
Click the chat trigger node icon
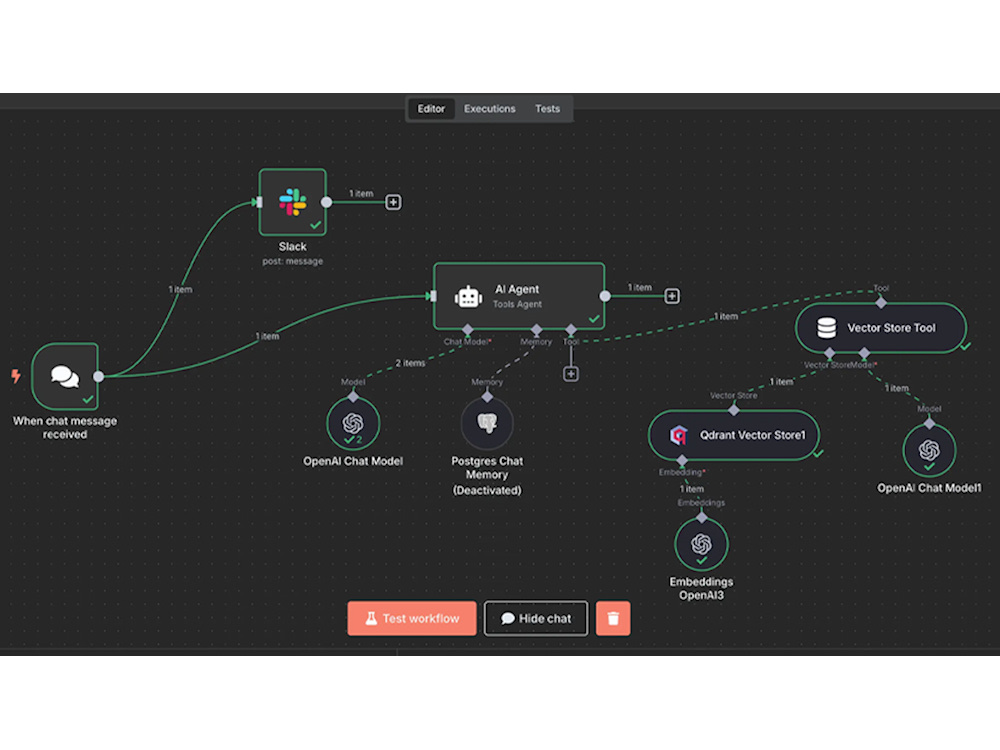[x=65, y=376]
